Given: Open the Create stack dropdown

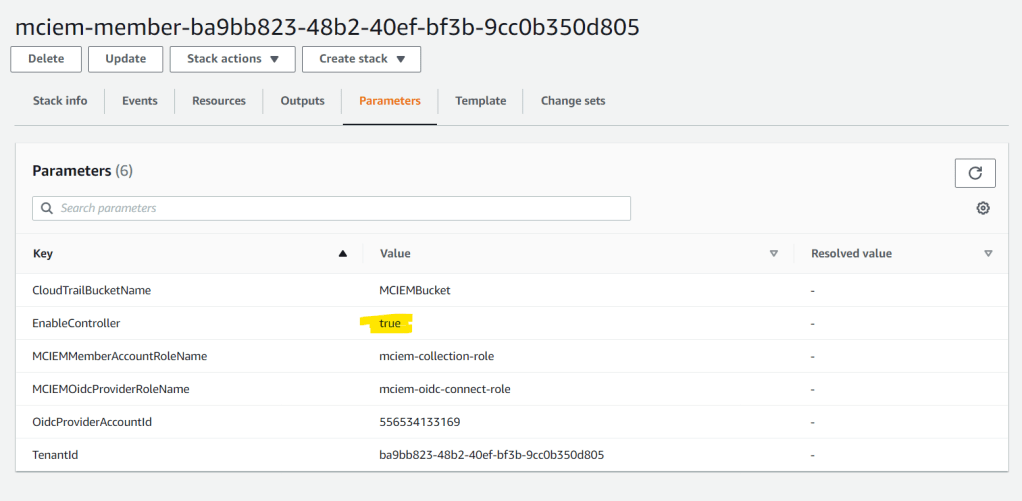Looking at the screenshot, I should click(x=361, y=59).
